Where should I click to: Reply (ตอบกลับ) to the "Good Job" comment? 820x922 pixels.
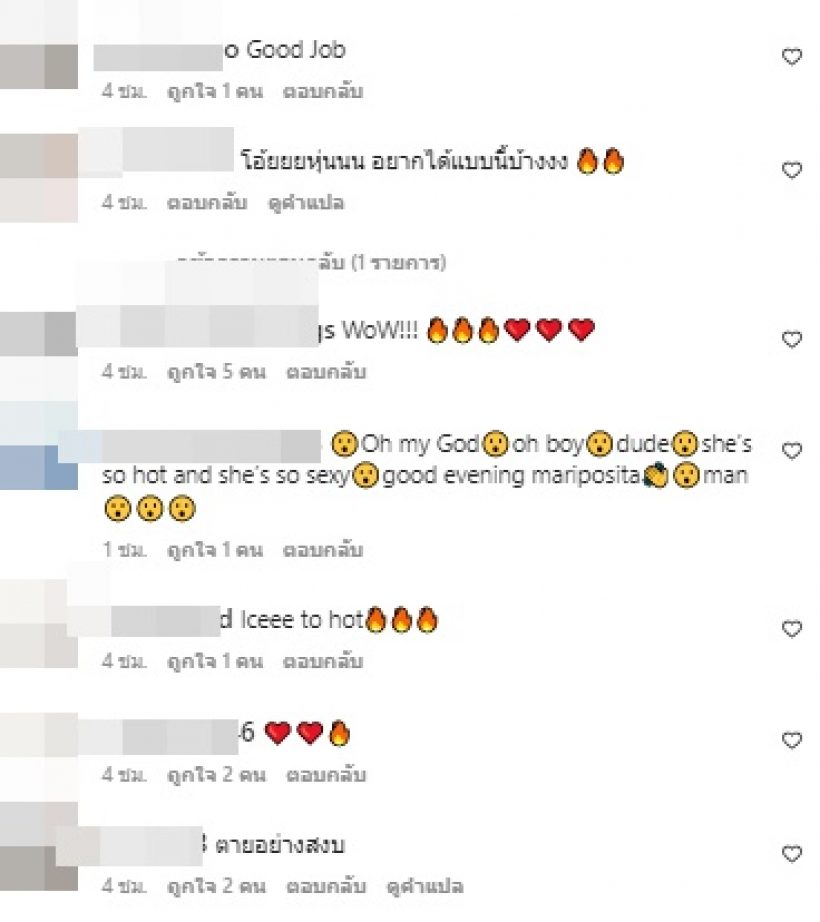coord(323,91)
